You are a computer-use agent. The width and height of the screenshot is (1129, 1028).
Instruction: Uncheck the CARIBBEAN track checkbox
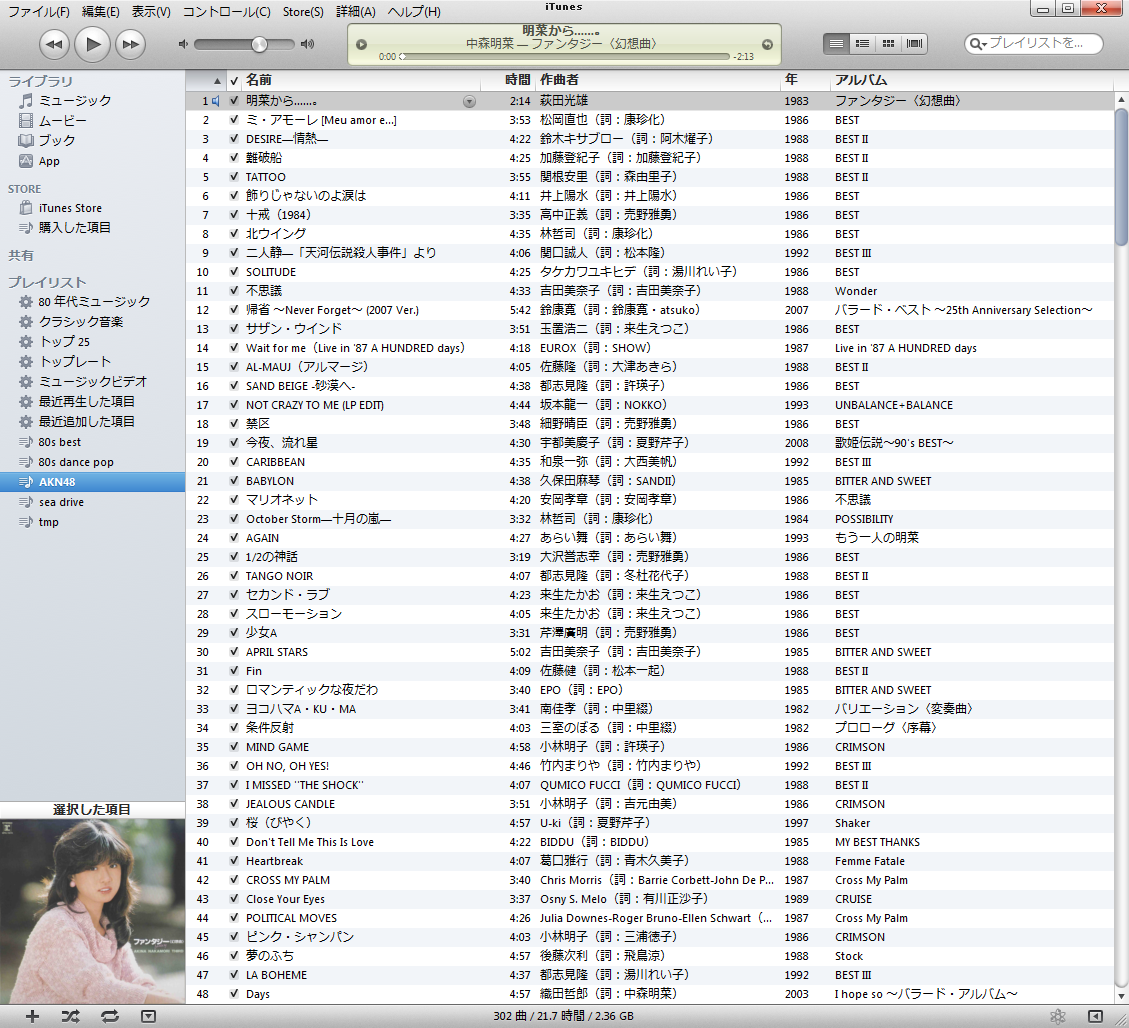coord(234,462)
